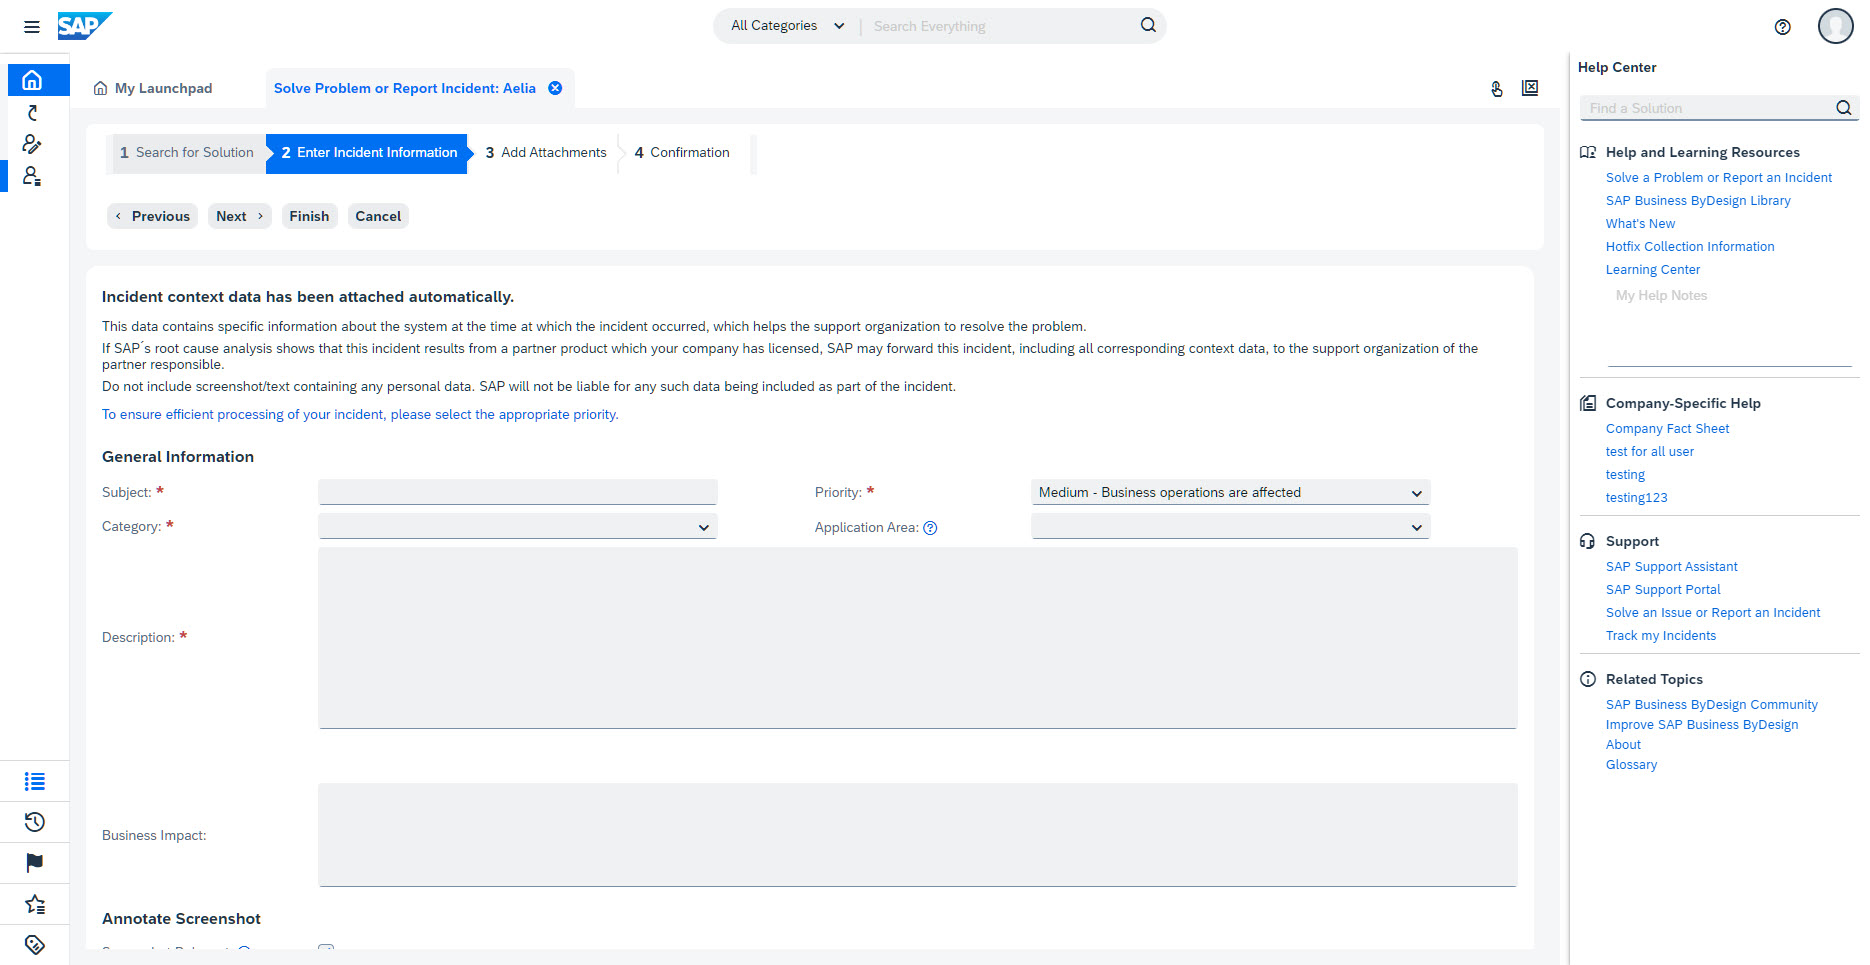Open the Learning Center link
1870x965 pixels.
click(x=1653, y=270)
